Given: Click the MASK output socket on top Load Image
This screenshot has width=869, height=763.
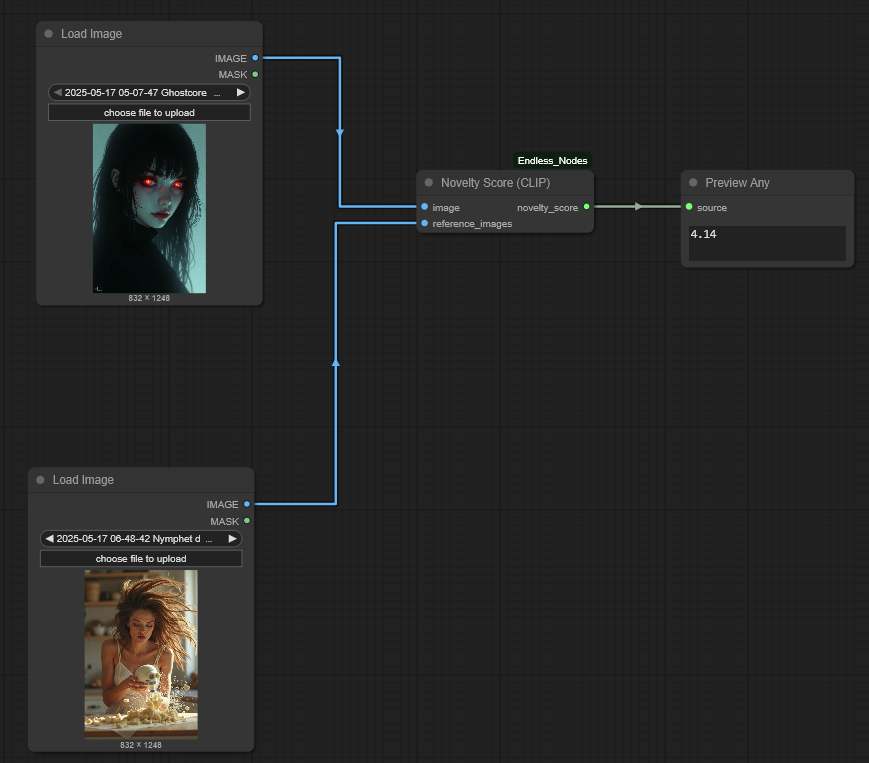Looking at the screenshot, I should tap(256, 74).
